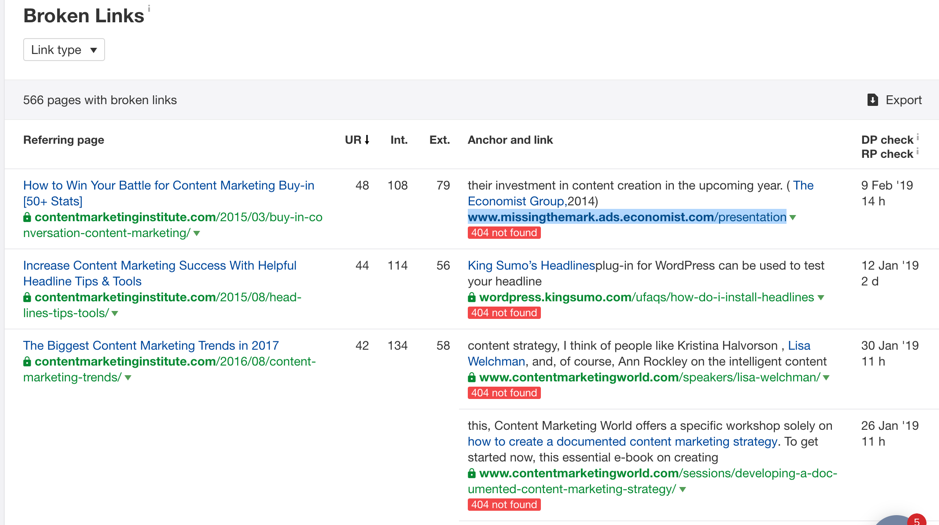This screenshot has height=525, width=939.
Task: Click UR value 42
Action: (362, 346)
